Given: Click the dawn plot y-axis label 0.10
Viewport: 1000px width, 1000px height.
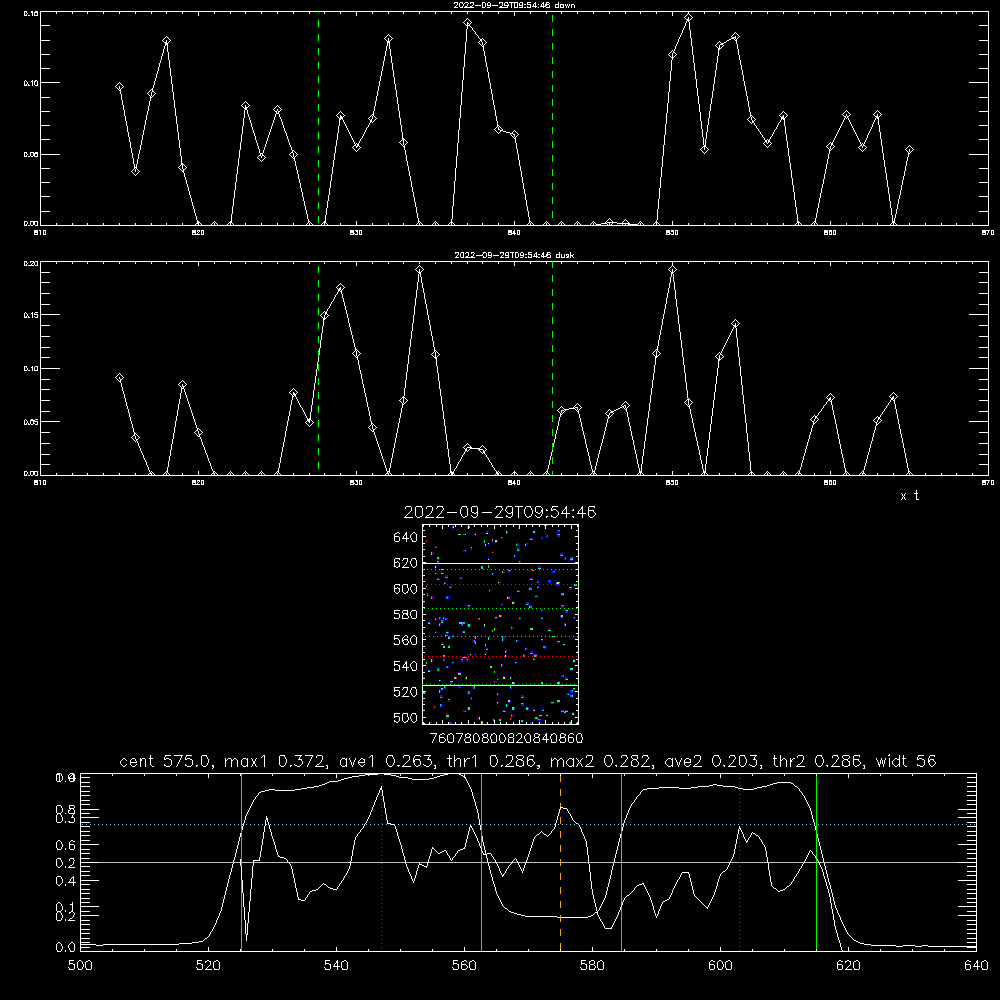Looking at the screenshot, I should pos(31,83).
